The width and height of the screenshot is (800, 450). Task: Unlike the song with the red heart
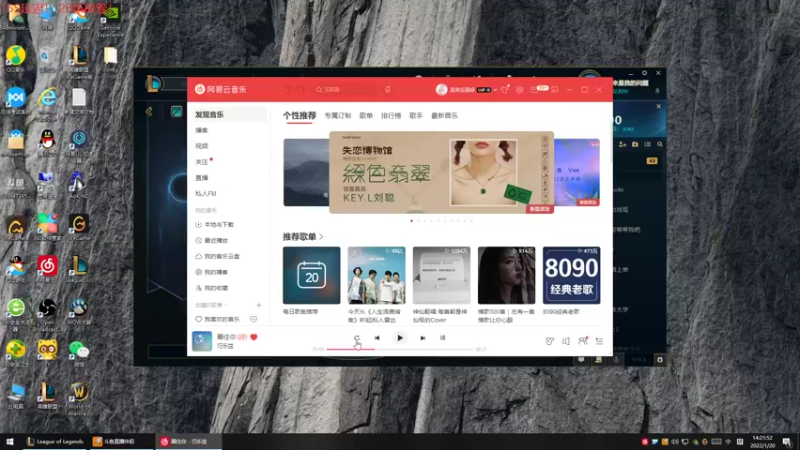tap(254, 337)
